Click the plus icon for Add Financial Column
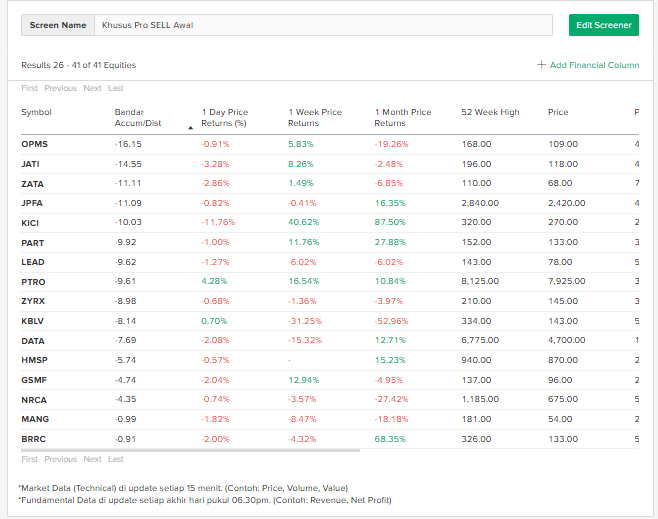Viewport: 658px width, 519px height. (x=542, y=65)
